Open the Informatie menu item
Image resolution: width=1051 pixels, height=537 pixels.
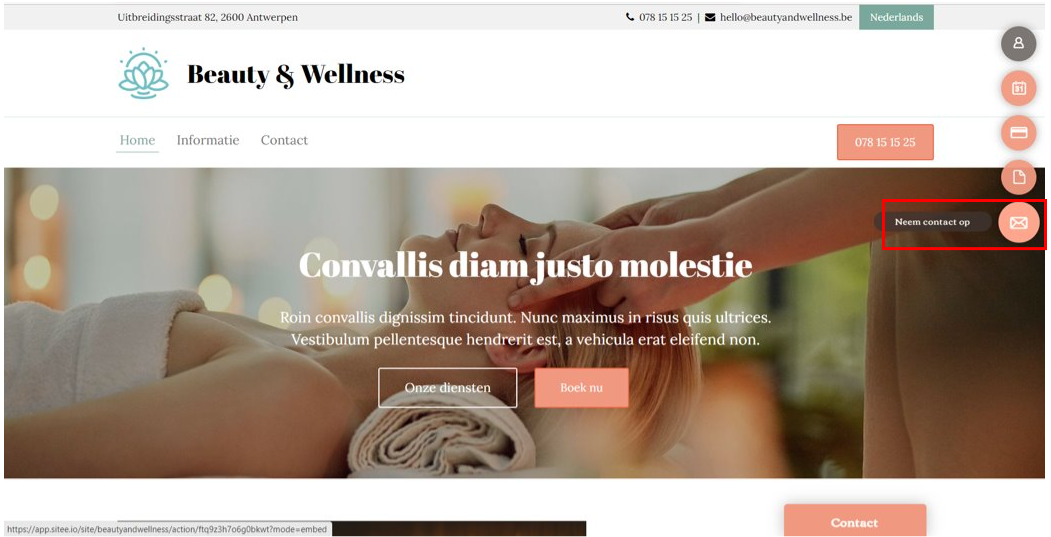coord(208,140)
